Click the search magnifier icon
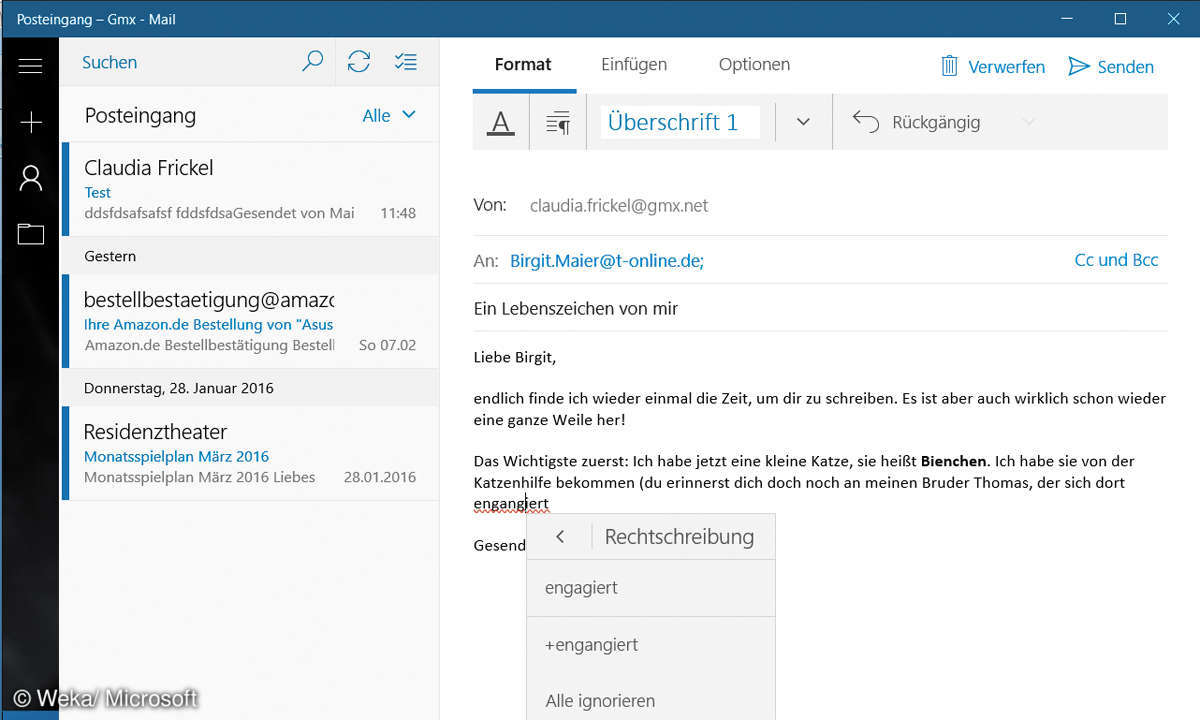 (312, 62)
